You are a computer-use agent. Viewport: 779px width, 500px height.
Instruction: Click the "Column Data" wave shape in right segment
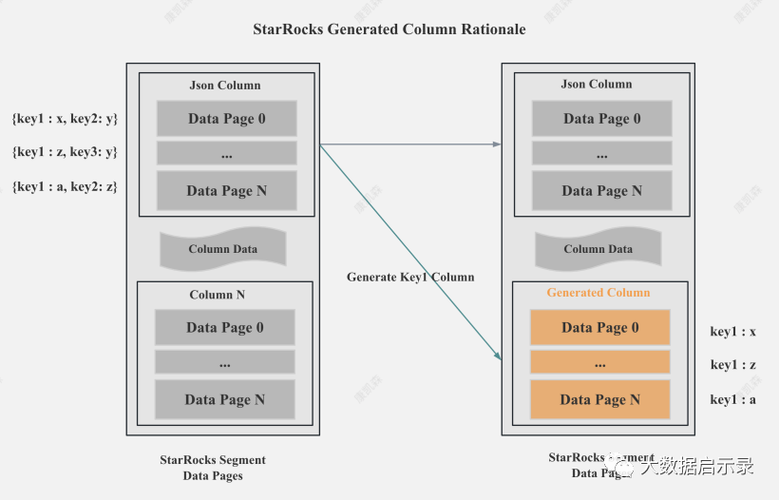point(598,249)
